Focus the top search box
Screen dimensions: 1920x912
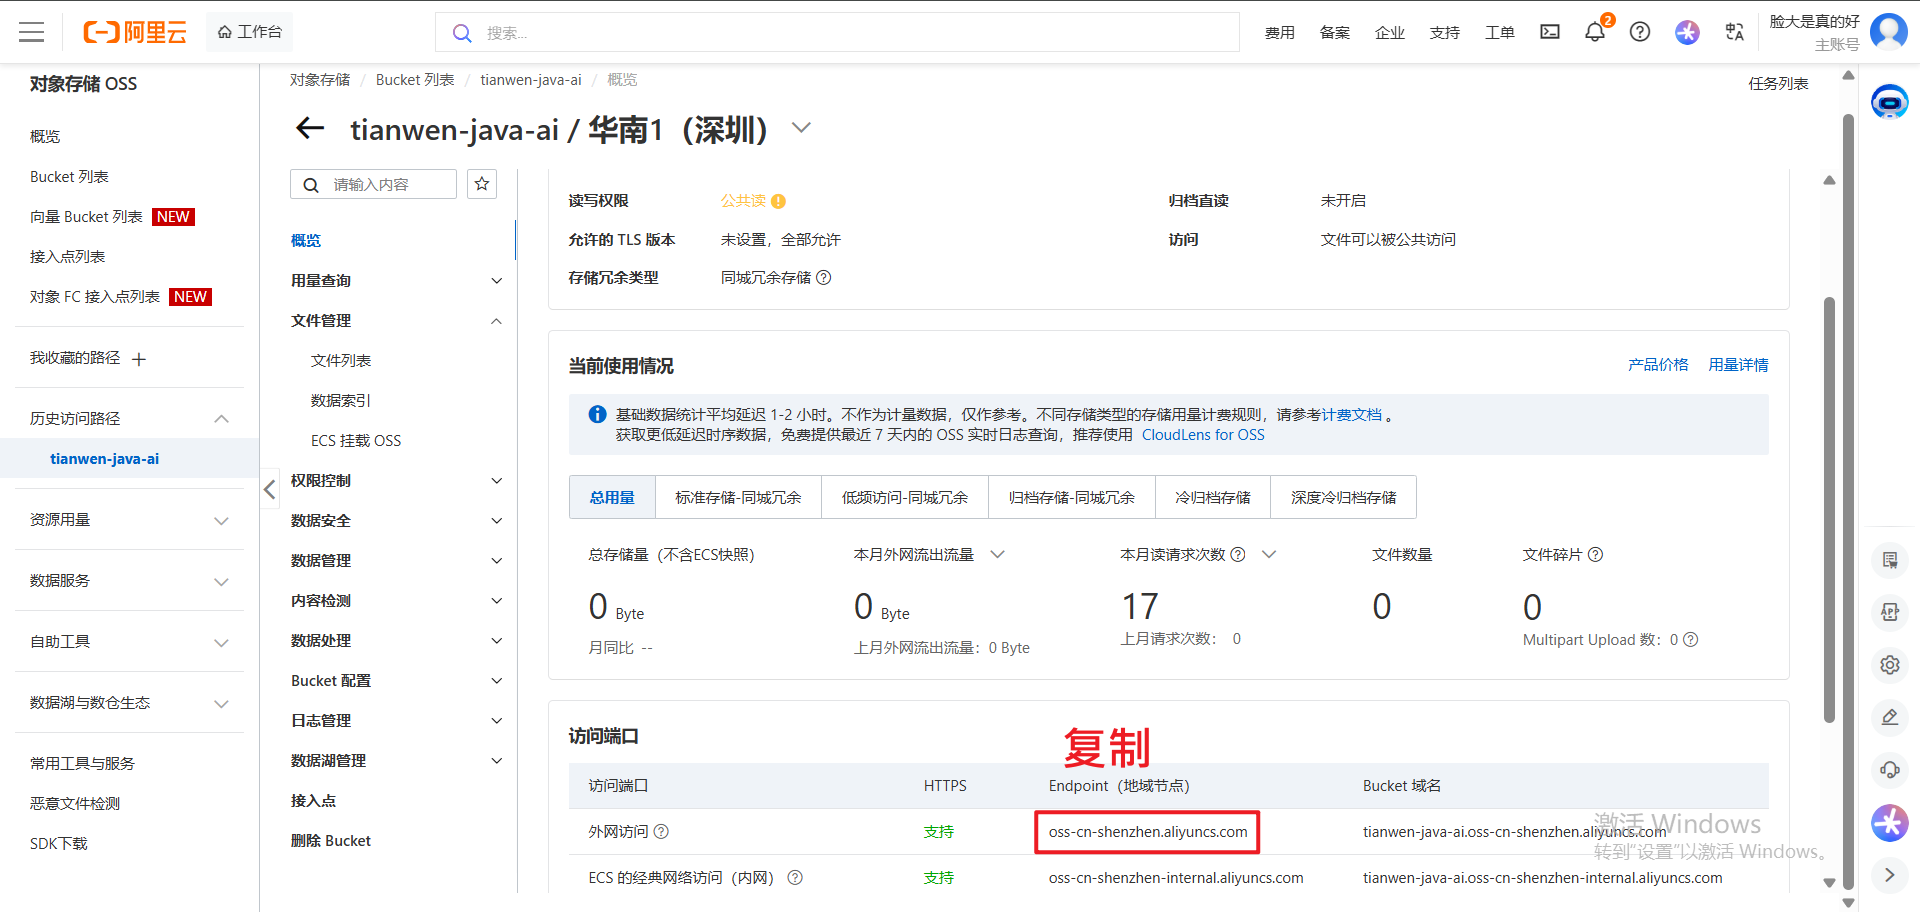click(838, 32)
